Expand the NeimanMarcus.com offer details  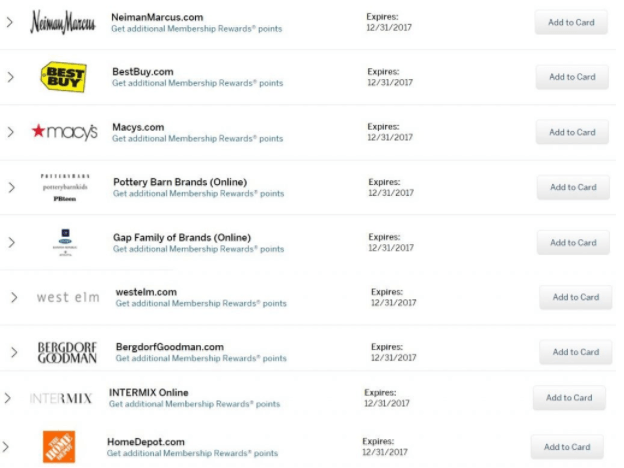[10, 22]
